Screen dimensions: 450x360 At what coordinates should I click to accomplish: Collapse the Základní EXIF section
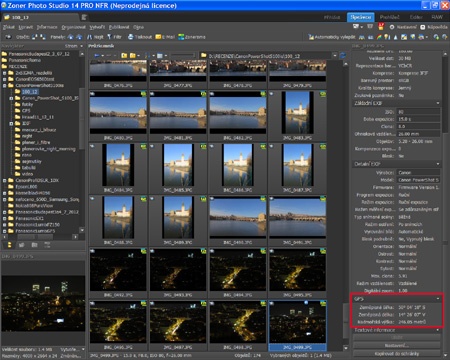[397, 103]
